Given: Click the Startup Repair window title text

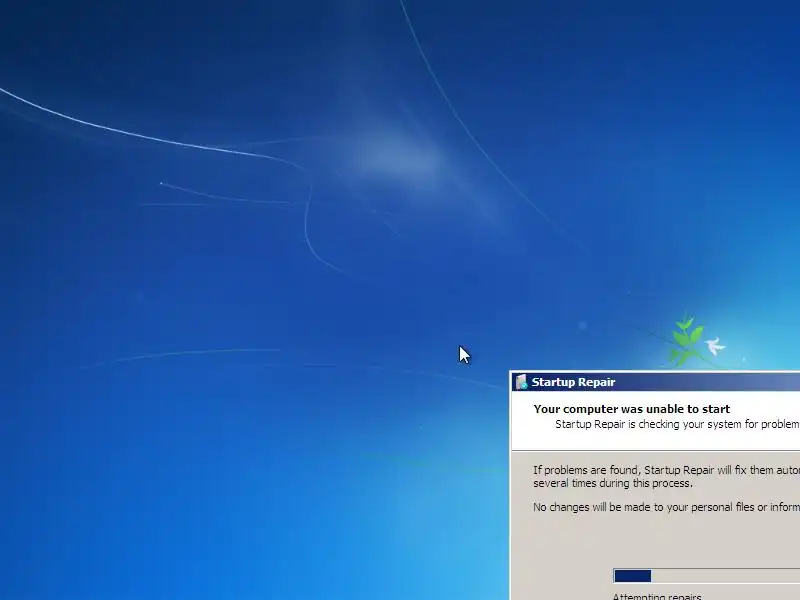Looking at the screenshot, I should 573,383.
